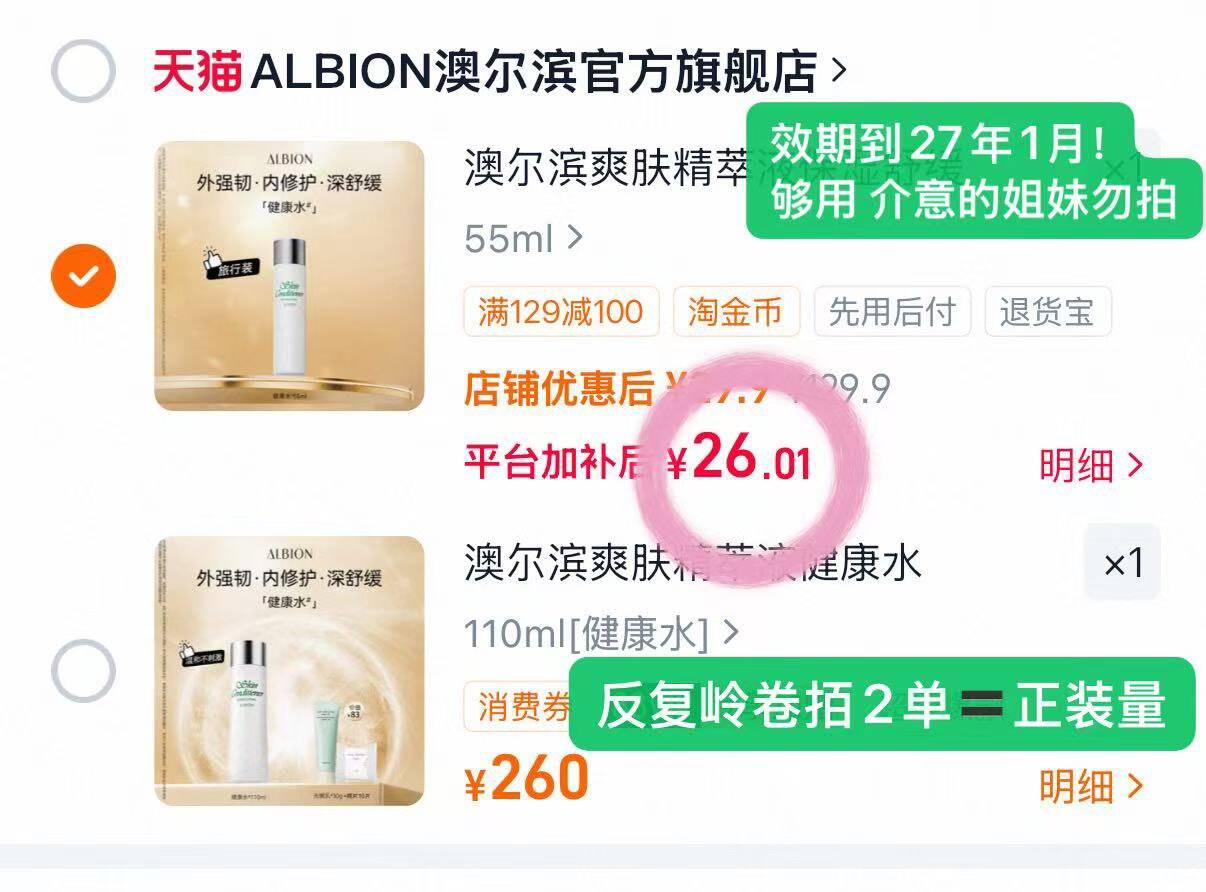
Task: Tap the 淘金币 coin tag
Action: 736,312
